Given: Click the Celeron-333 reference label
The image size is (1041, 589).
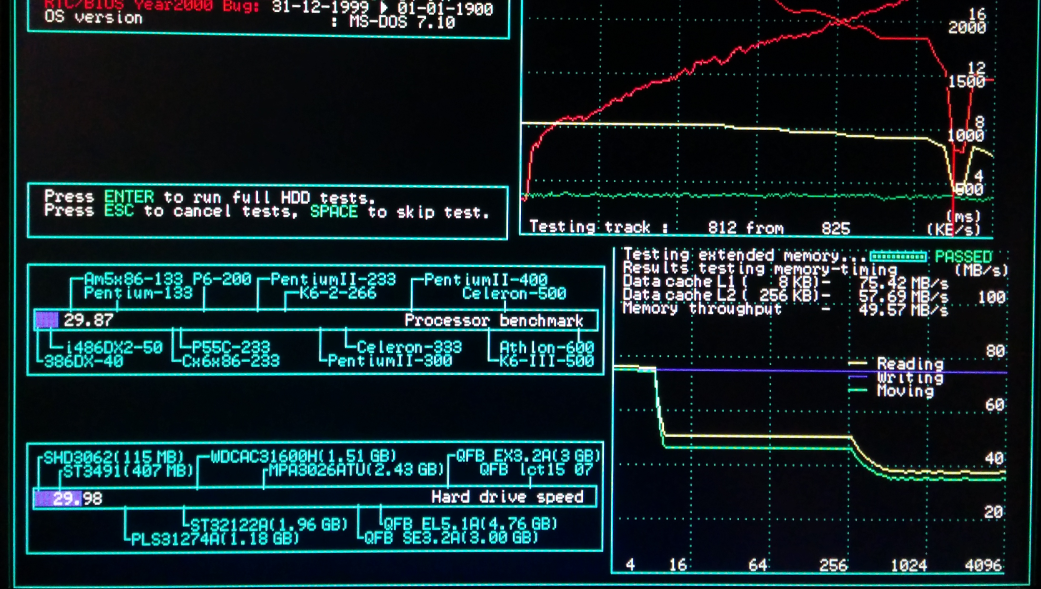Looking at the screenshot, I should [x=409, y=347].
